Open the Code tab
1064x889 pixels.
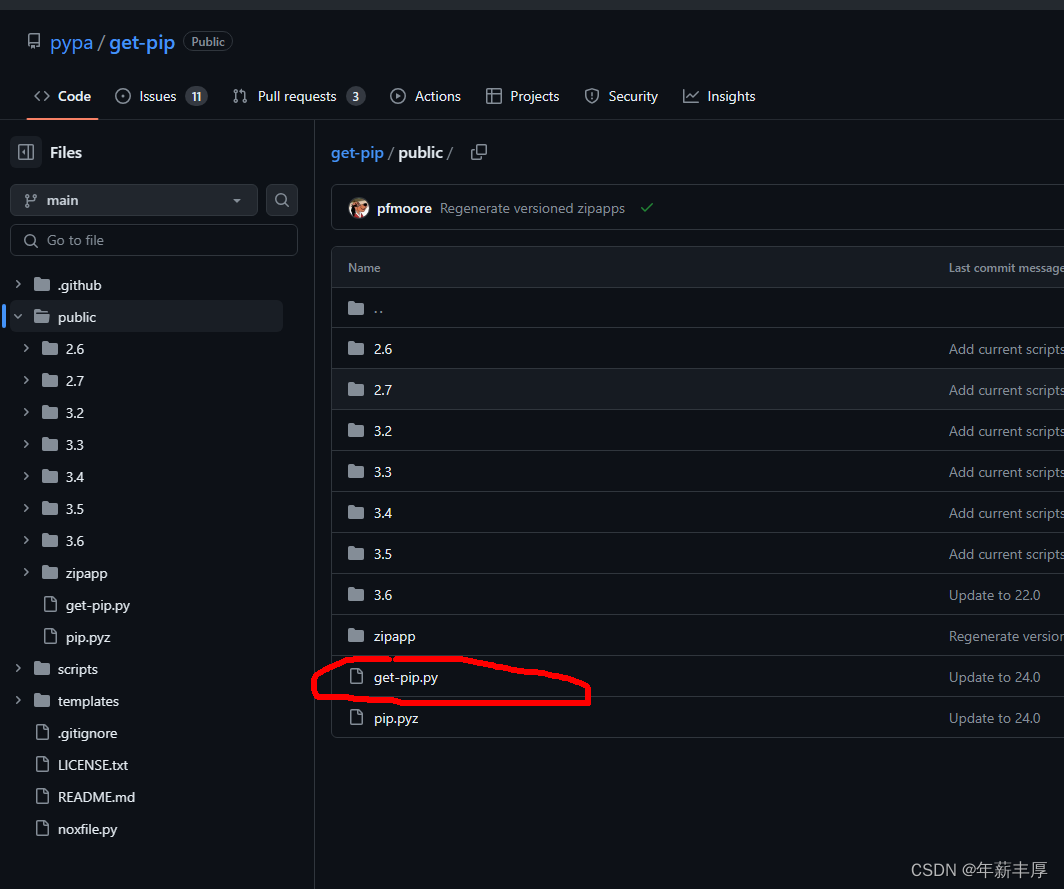coord(62,96)
